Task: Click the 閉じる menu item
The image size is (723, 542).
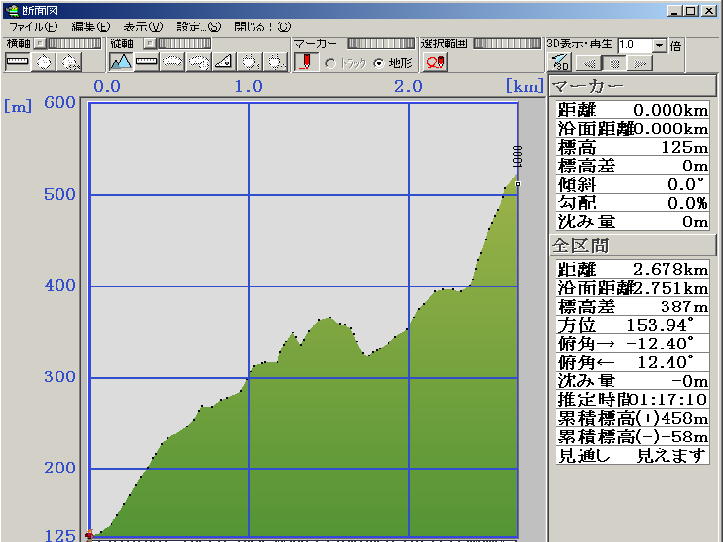Action: click(256, 27)
